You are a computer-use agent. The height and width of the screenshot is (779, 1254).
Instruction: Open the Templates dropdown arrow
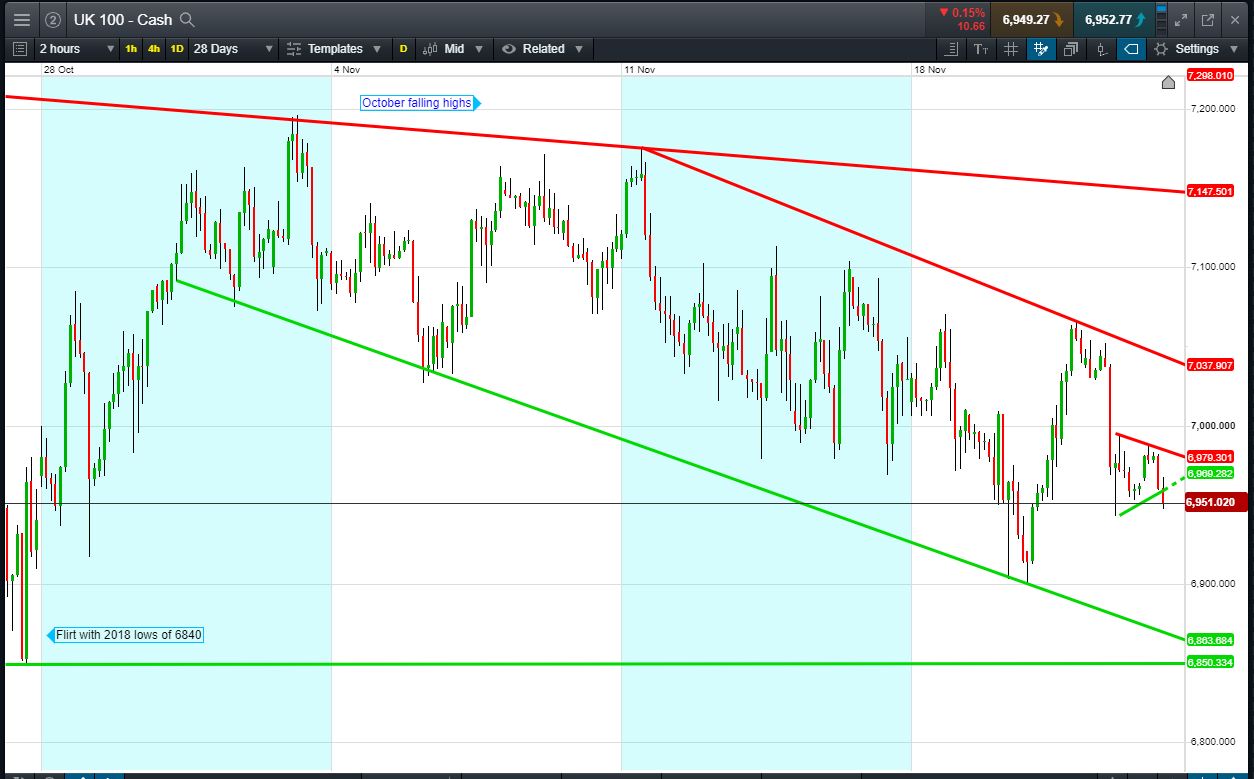(x=376, y=49)
